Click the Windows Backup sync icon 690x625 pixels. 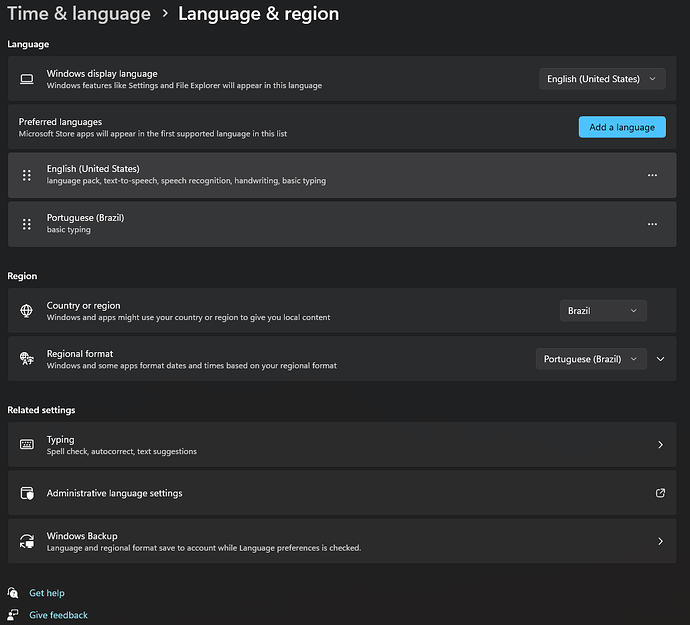click(27, 541)
